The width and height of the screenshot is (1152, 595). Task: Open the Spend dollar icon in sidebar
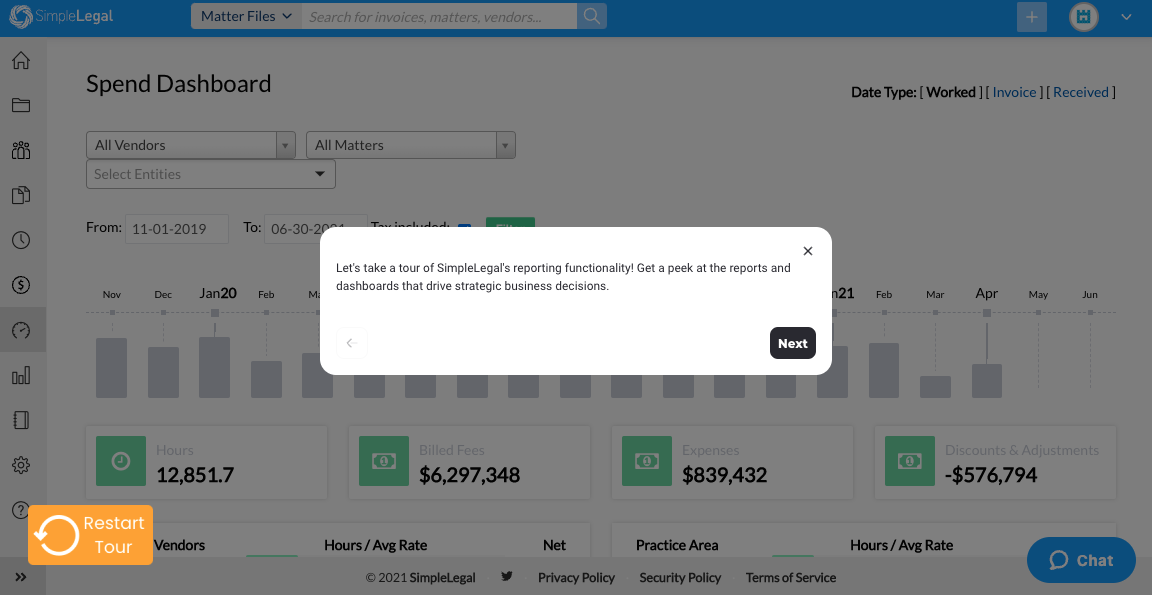coord(20,284)
